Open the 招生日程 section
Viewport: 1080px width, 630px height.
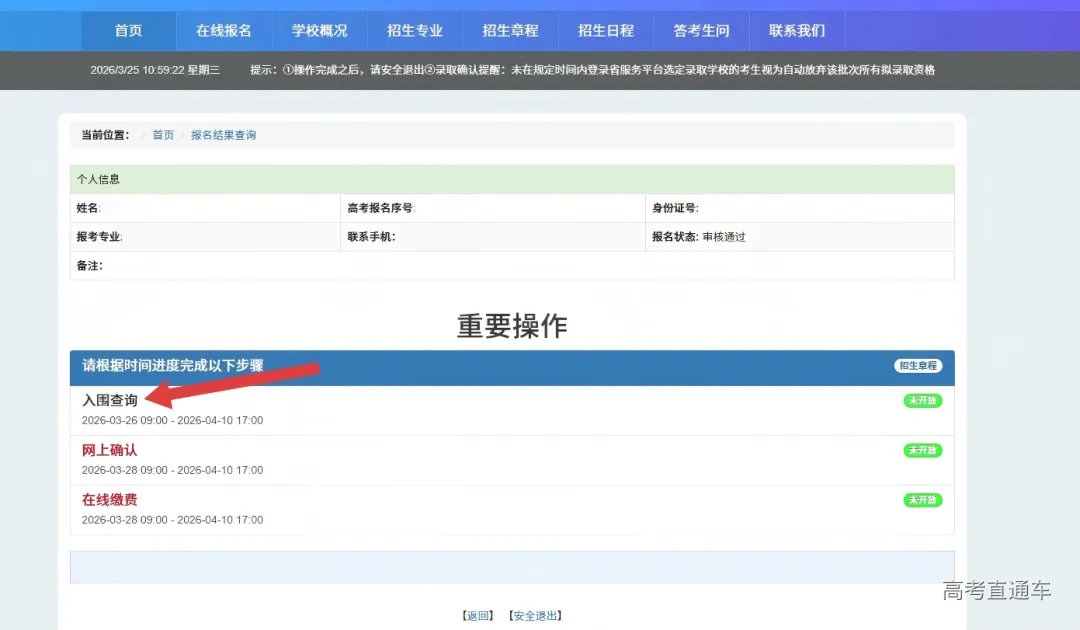click(x=606, y=30)
